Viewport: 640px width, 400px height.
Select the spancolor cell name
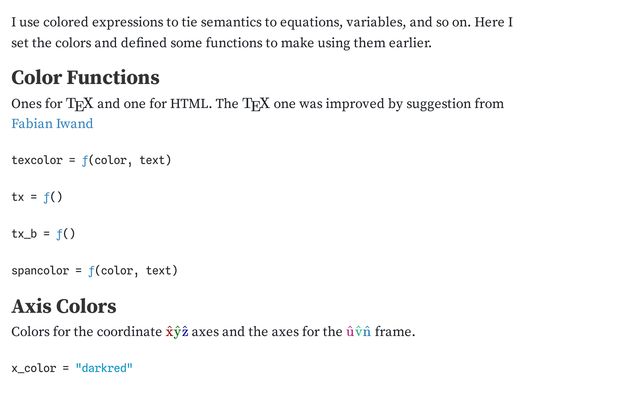[x=40, y=270]
